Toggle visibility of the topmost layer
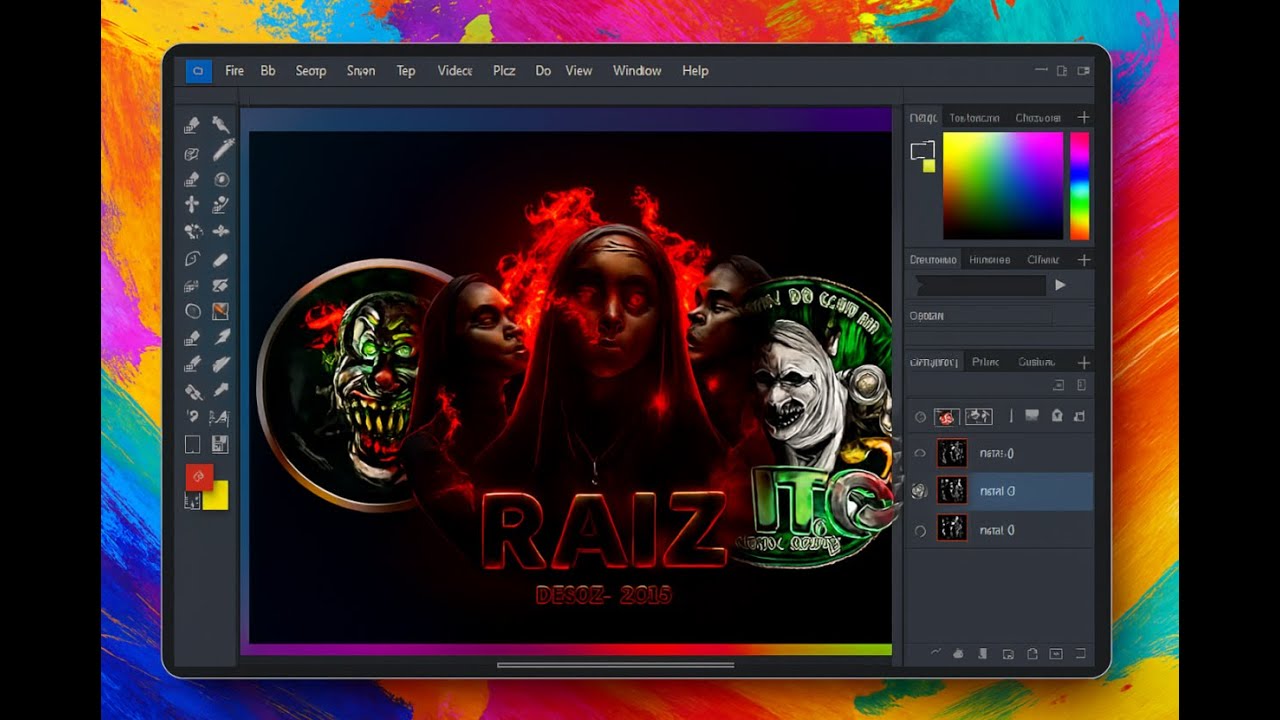Screen dimensions: 1280x720 920,453
